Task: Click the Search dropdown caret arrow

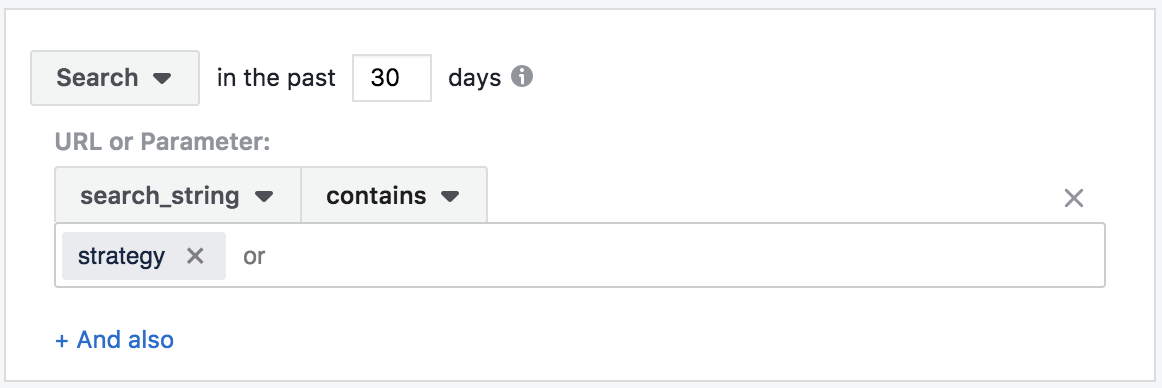Action: tap(162, 78)
